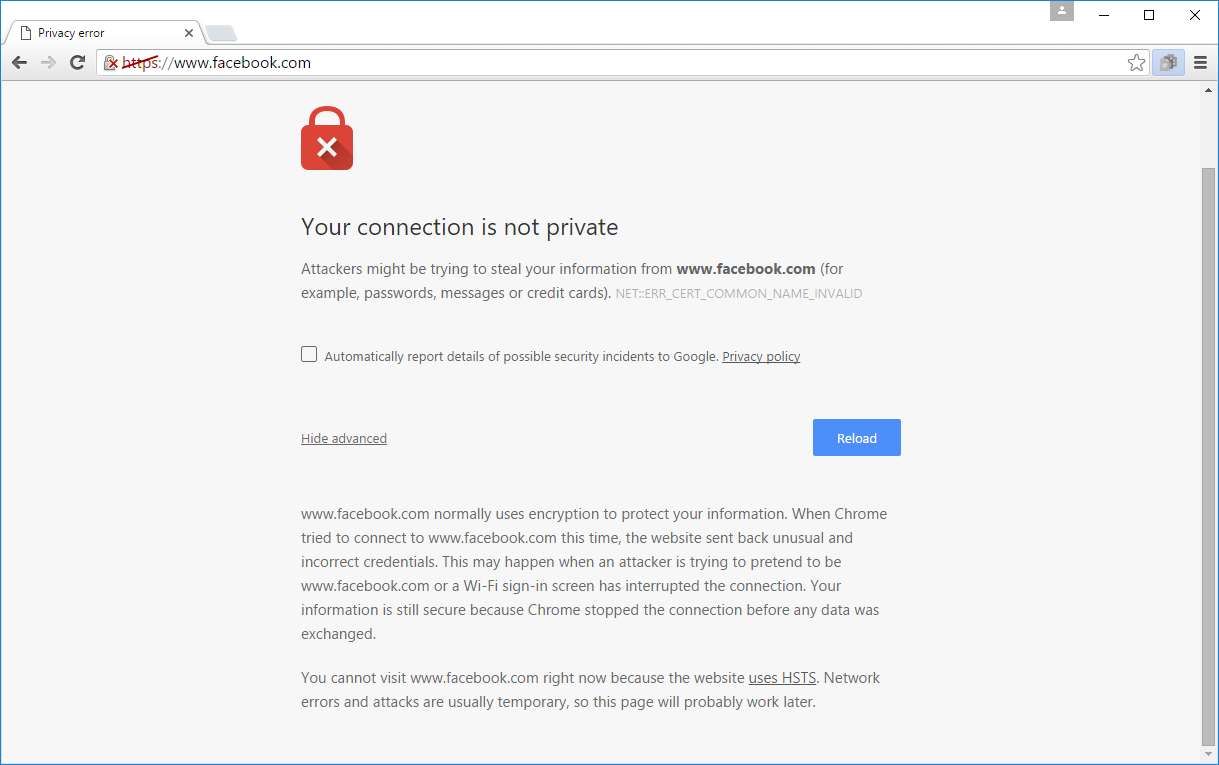Click the scrollbar down arrow

pyautogui.click(x=1208, y=755)
